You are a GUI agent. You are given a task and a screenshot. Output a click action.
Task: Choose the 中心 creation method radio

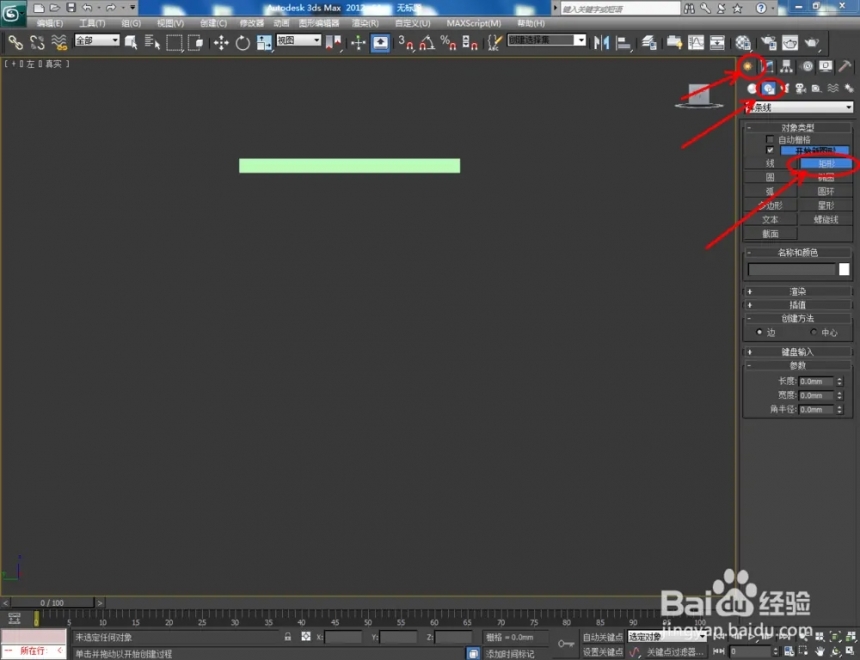(813, 332)
